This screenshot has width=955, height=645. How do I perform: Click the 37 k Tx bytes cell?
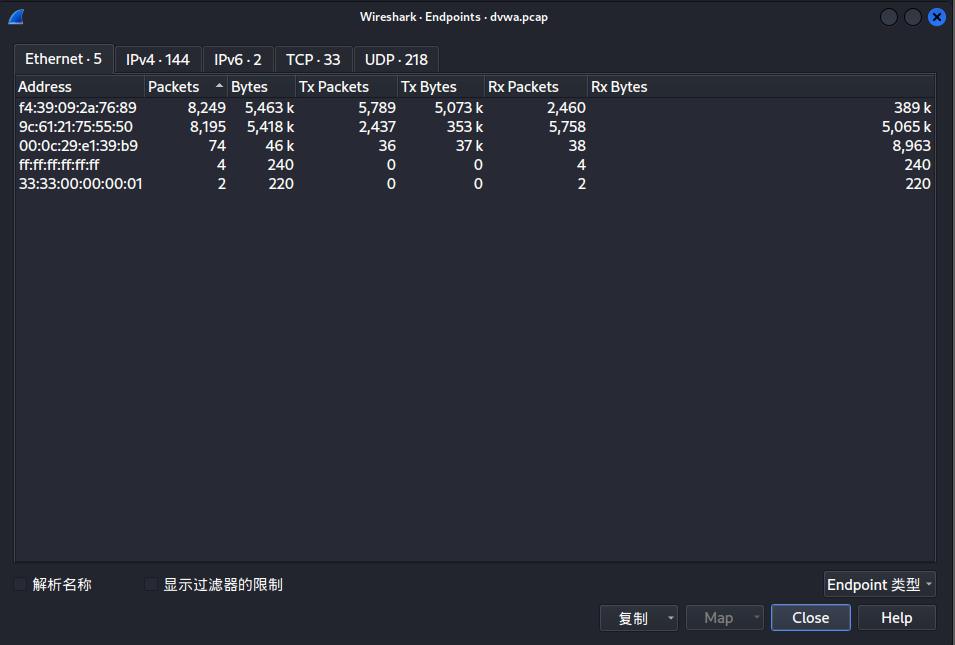point(469,146)
